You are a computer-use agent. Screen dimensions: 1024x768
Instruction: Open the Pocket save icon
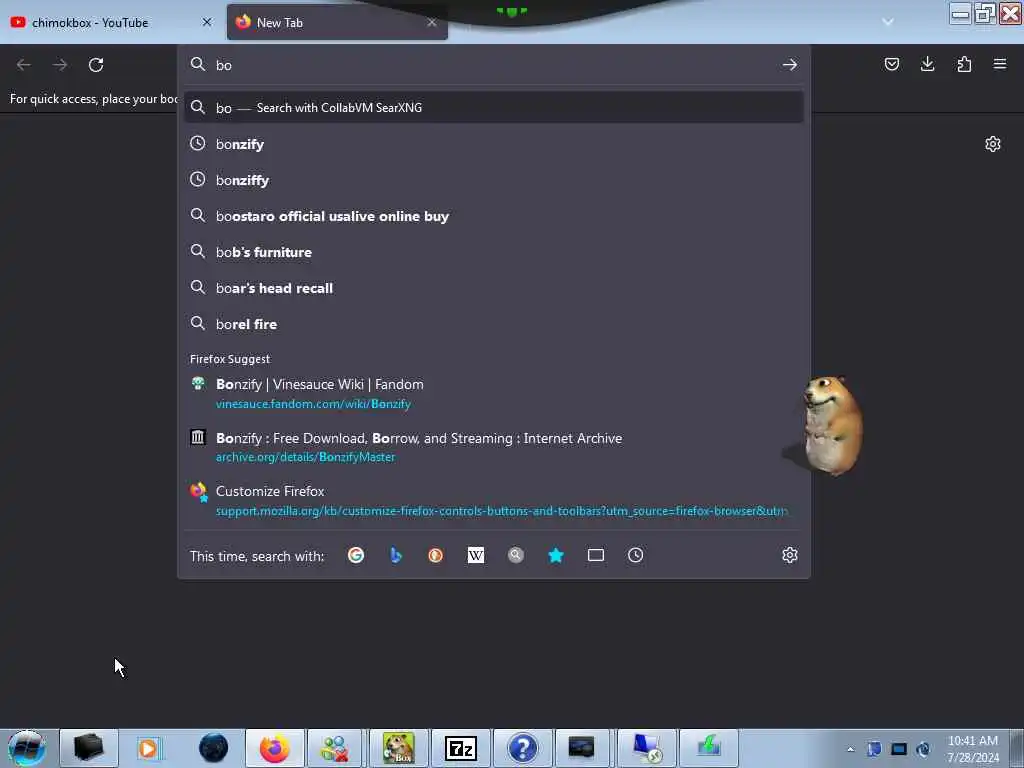[x=891, y=64]
